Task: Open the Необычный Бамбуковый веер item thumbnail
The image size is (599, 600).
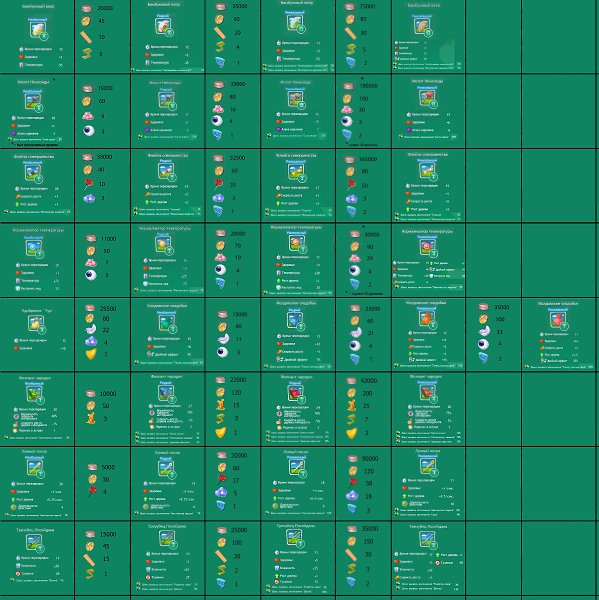Action: [38, 31]
